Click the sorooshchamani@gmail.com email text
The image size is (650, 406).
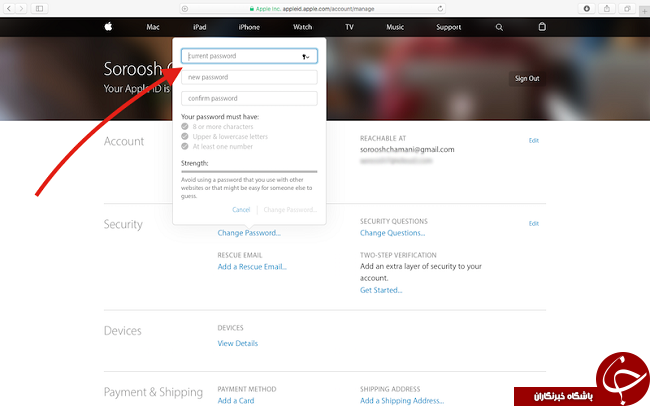(x=407, y=149)
